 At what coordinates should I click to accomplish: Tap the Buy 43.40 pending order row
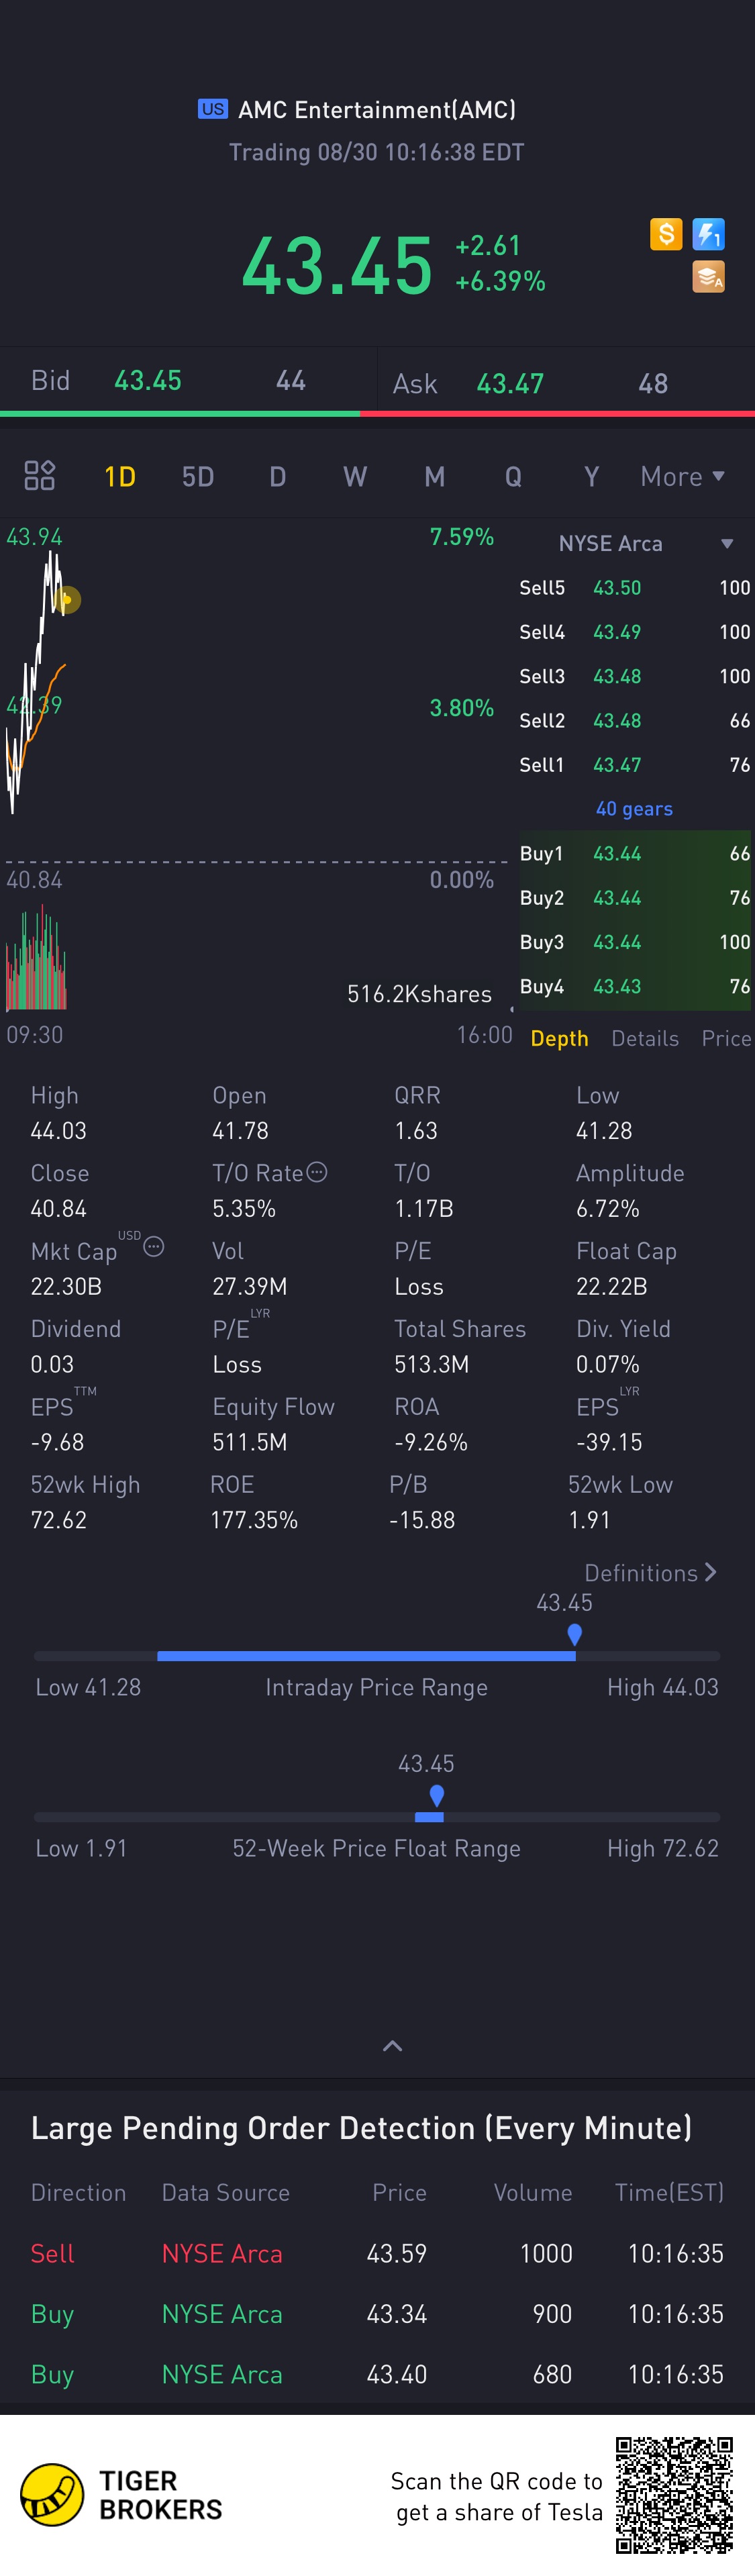click(x=377, y=2374)
